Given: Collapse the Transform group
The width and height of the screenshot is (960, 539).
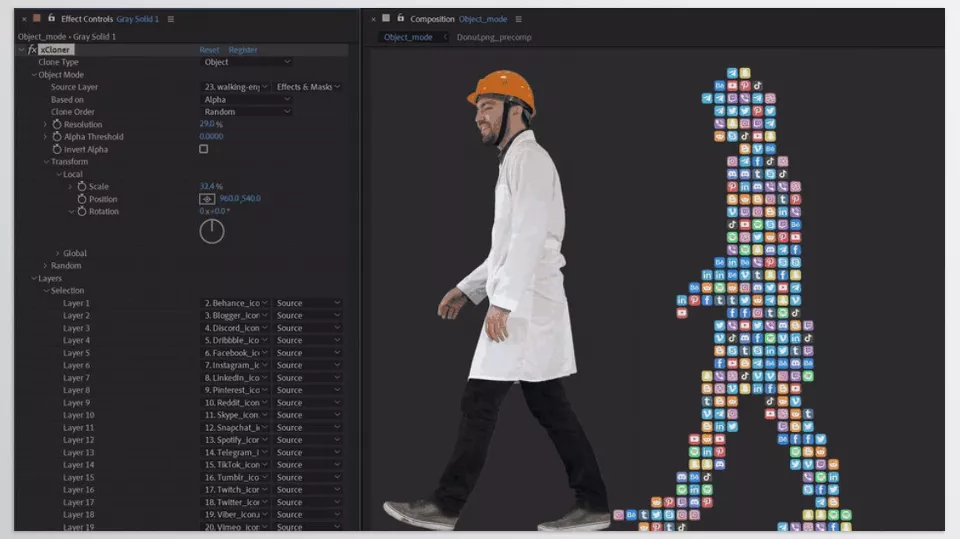Looking at the screenshot, I should tap(46, 162).
